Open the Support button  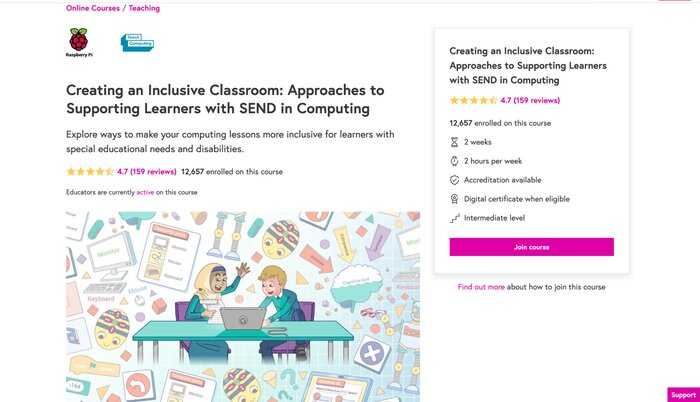tap(683, 395)
